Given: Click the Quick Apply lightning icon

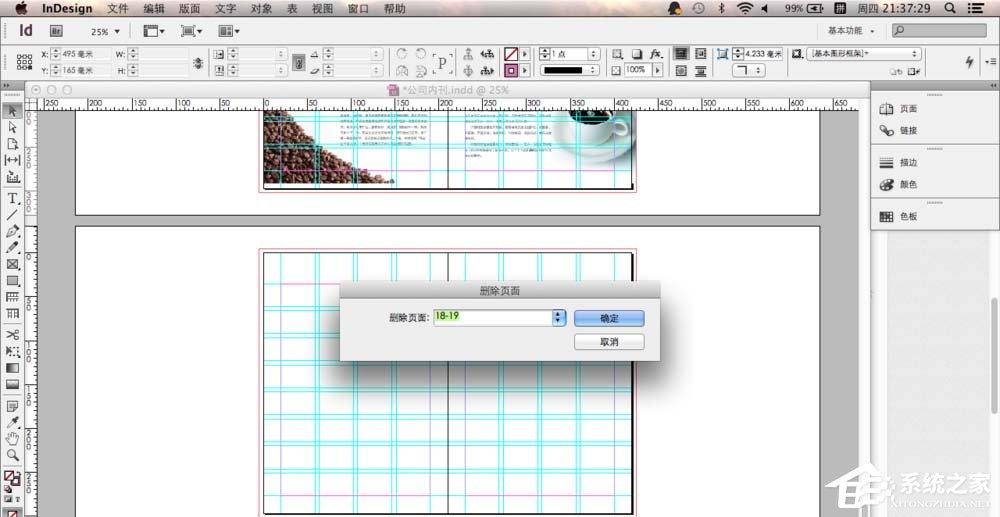Looking at the screenshot, I should (x=970, y=62).
